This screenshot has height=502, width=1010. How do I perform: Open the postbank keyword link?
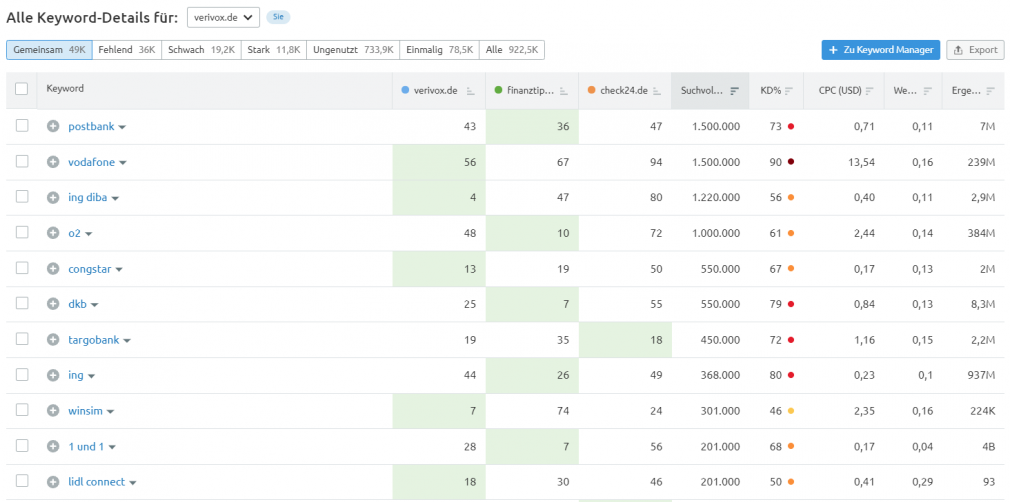[91, 126]
